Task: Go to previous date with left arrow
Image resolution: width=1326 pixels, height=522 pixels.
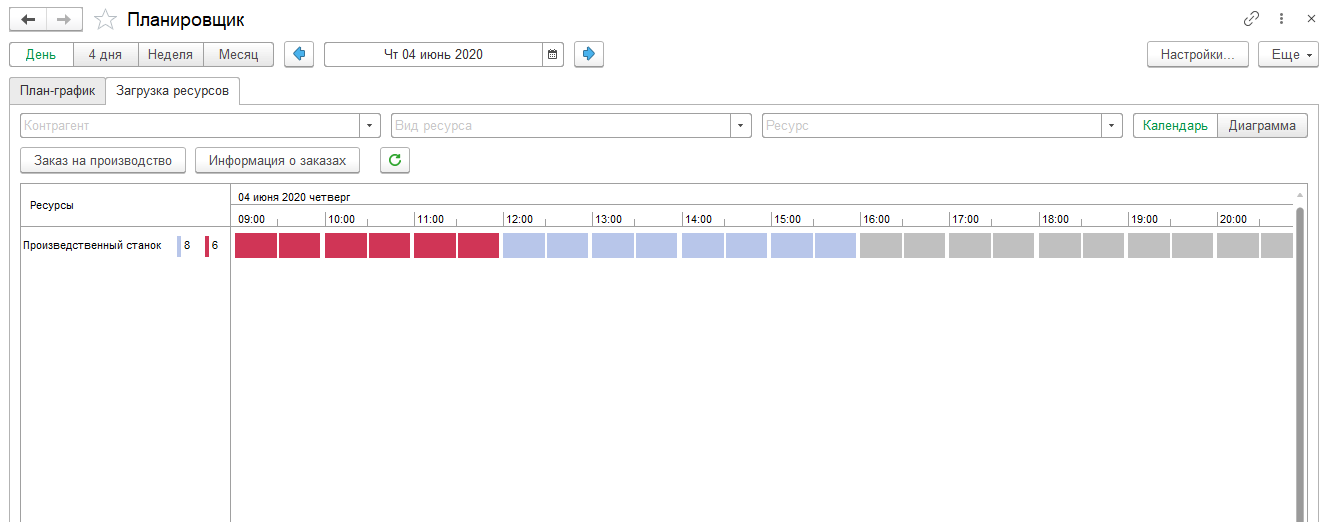Action: coord(299,54)
